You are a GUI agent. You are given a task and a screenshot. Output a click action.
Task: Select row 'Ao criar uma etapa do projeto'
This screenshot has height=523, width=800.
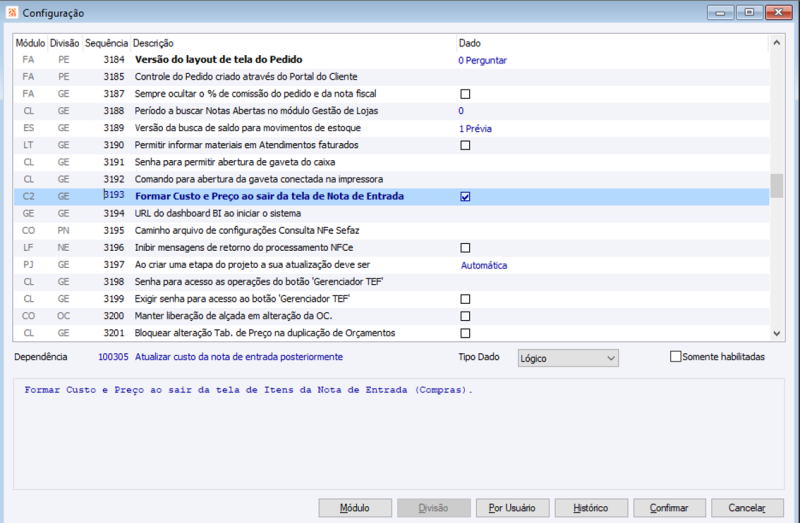(391, 265)
